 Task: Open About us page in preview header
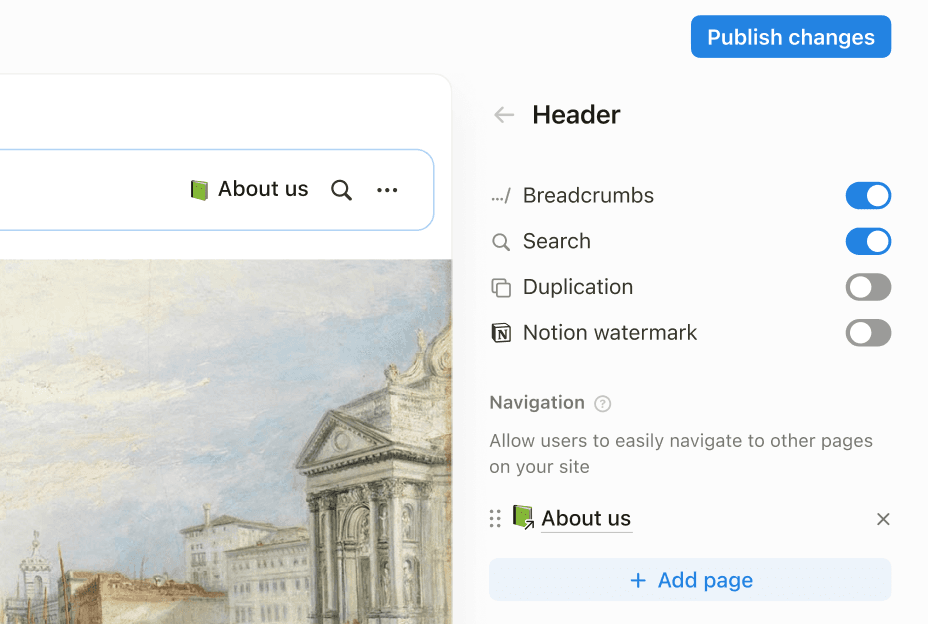[x=250, y=190]
